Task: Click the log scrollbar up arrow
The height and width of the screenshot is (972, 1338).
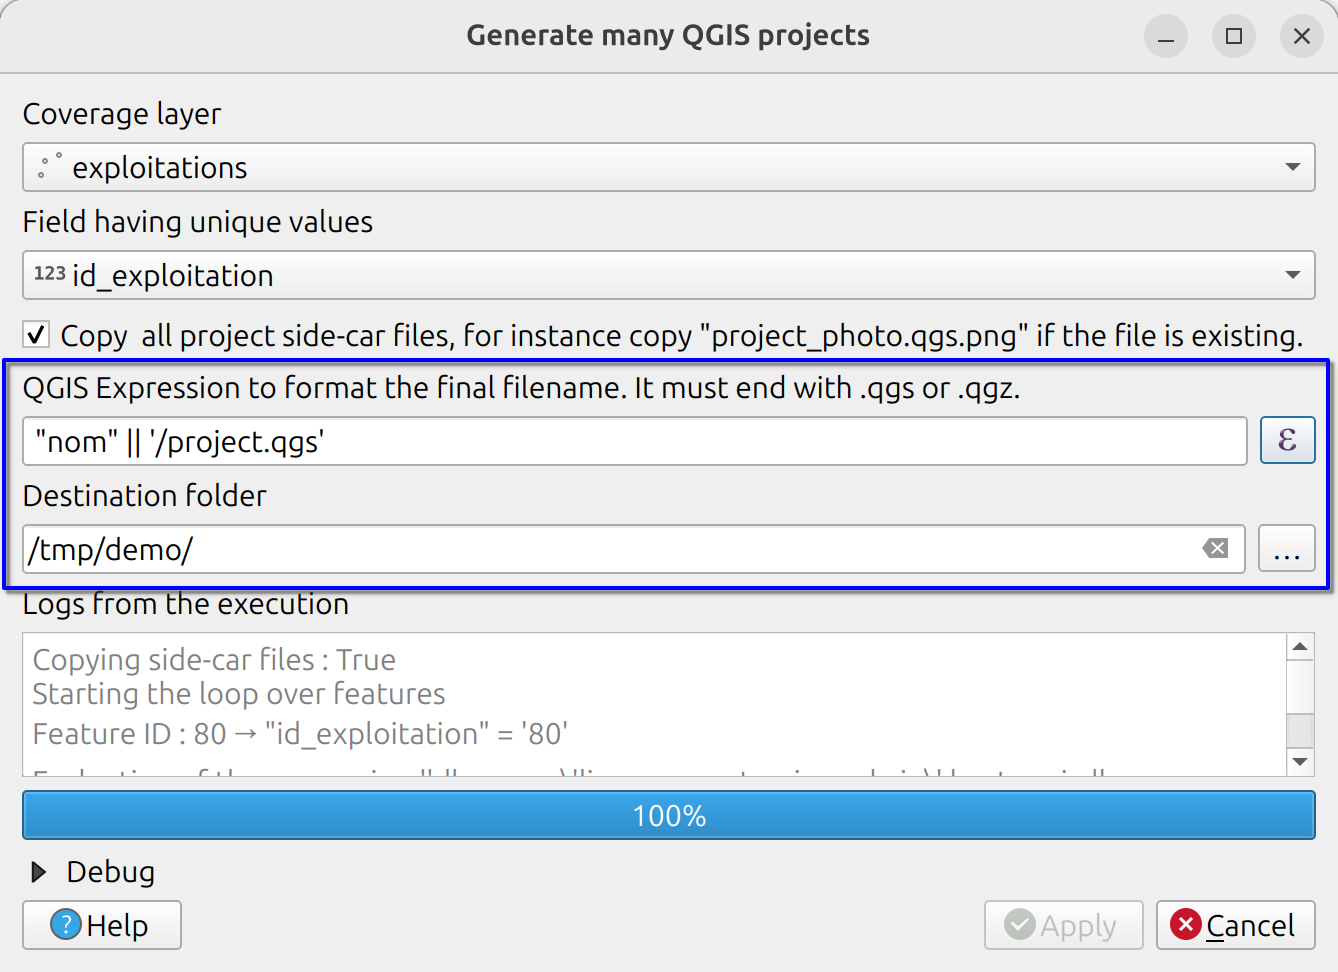Action: pyautogui.click(x=1300, y=646)
